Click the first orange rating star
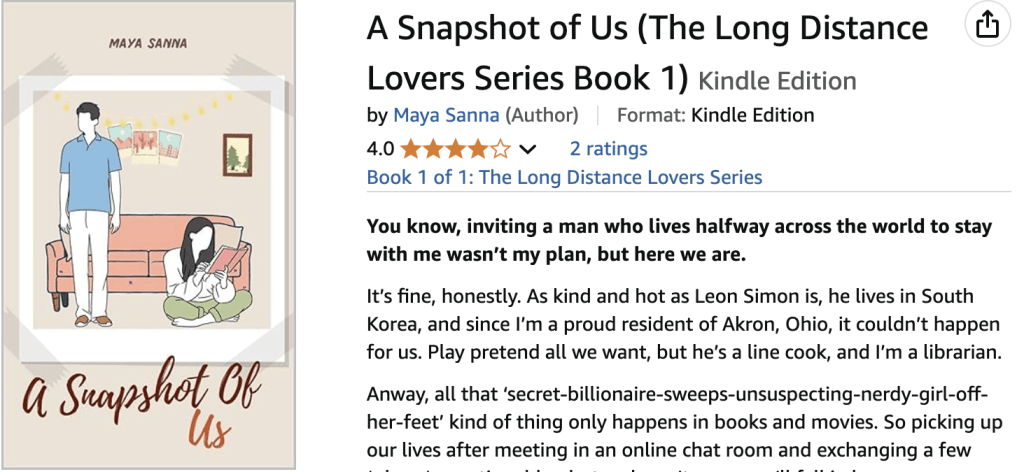The height and width of the screenshot is (472, 1024). coord(410,150)
